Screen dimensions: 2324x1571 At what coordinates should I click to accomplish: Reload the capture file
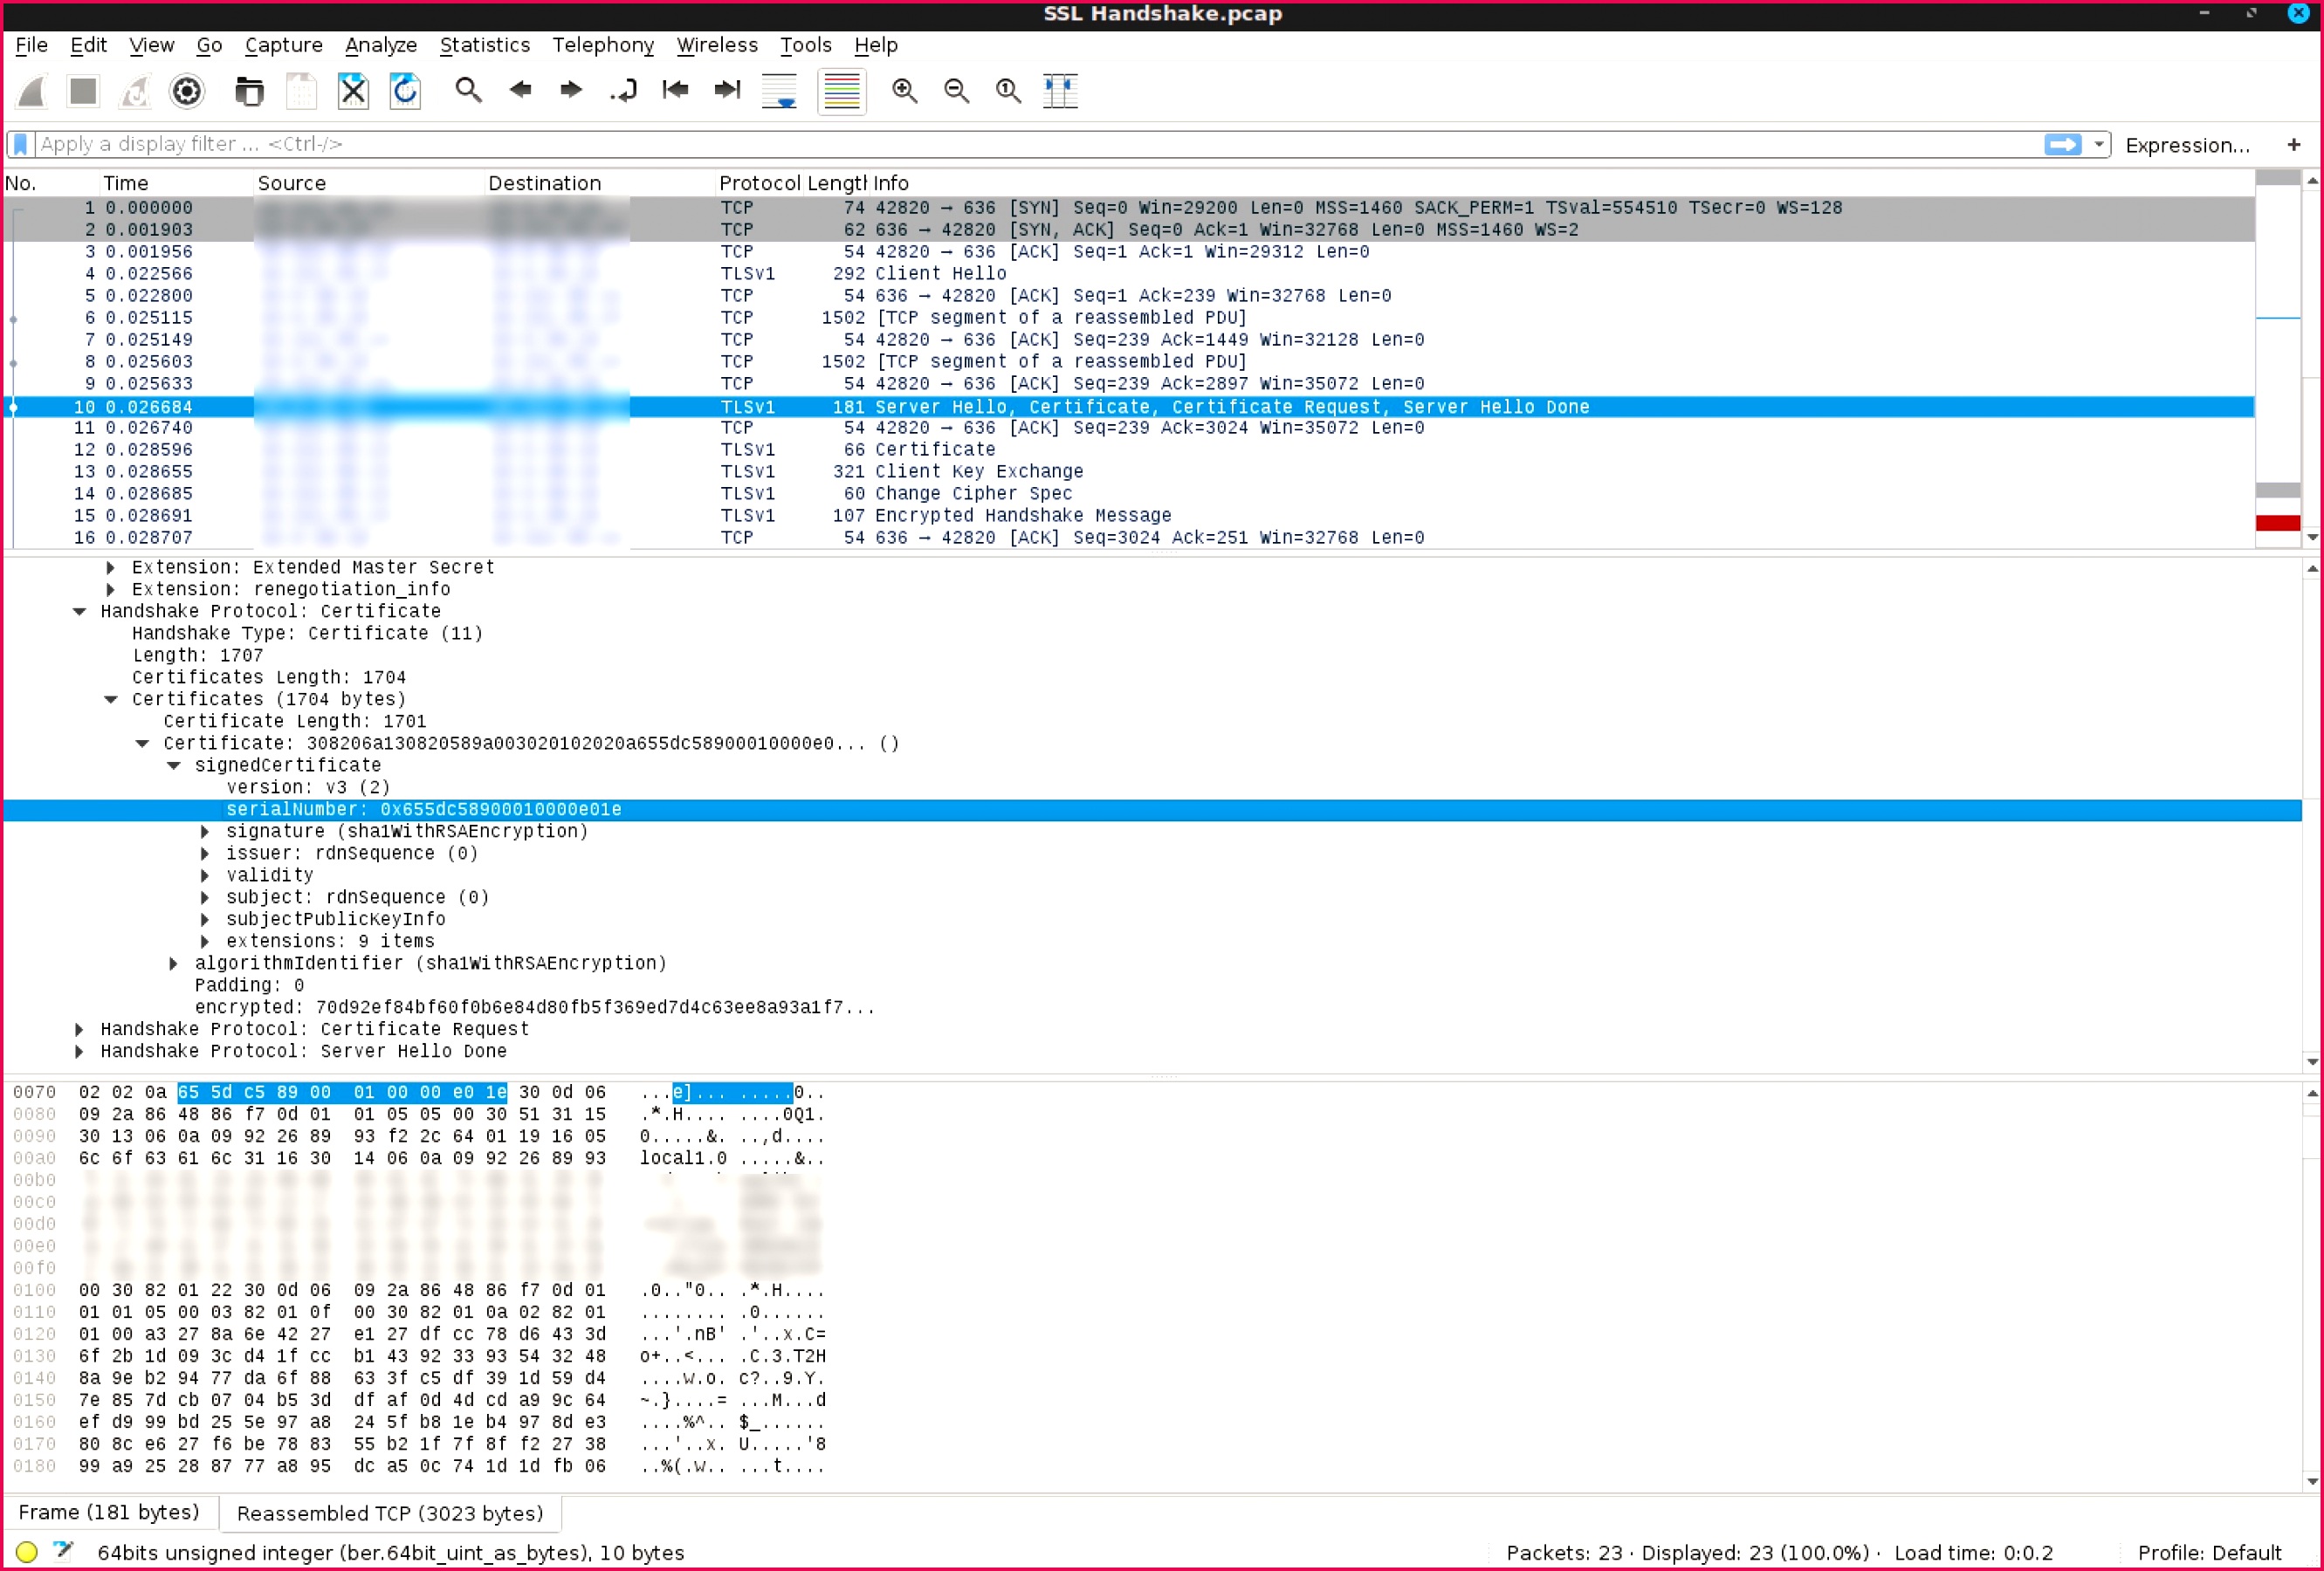405,91
